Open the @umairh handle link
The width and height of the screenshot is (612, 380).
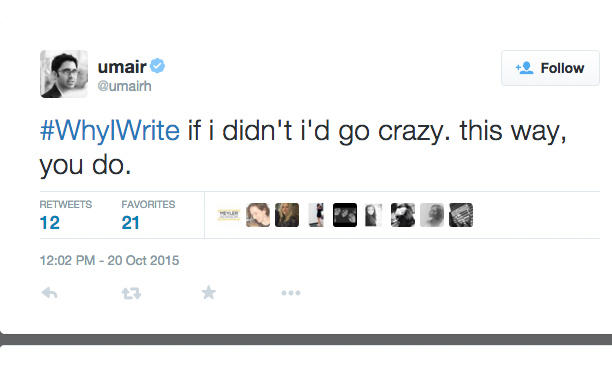coord(125,86)
